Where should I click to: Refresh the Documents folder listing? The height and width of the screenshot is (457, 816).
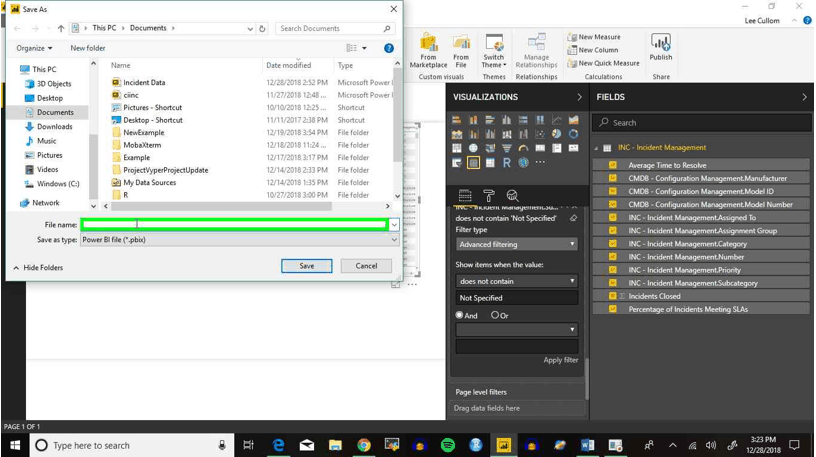(262, 29)
